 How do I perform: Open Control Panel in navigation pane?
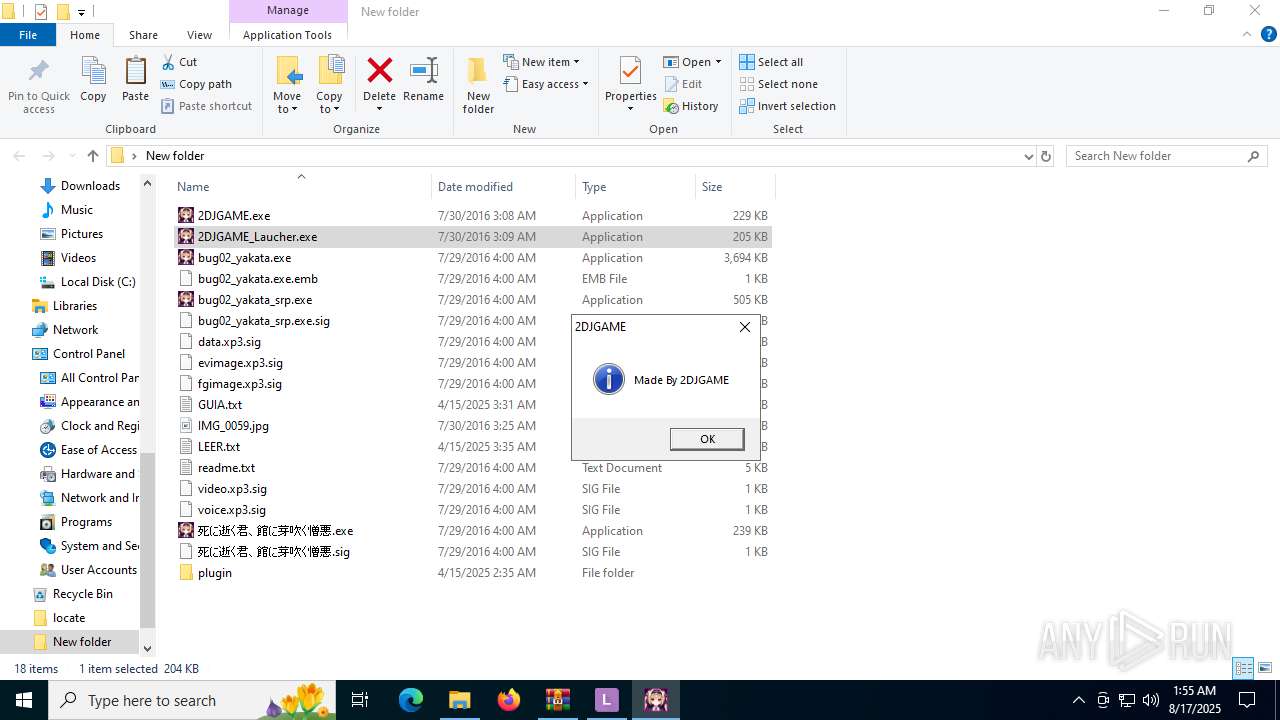(89, 353)
